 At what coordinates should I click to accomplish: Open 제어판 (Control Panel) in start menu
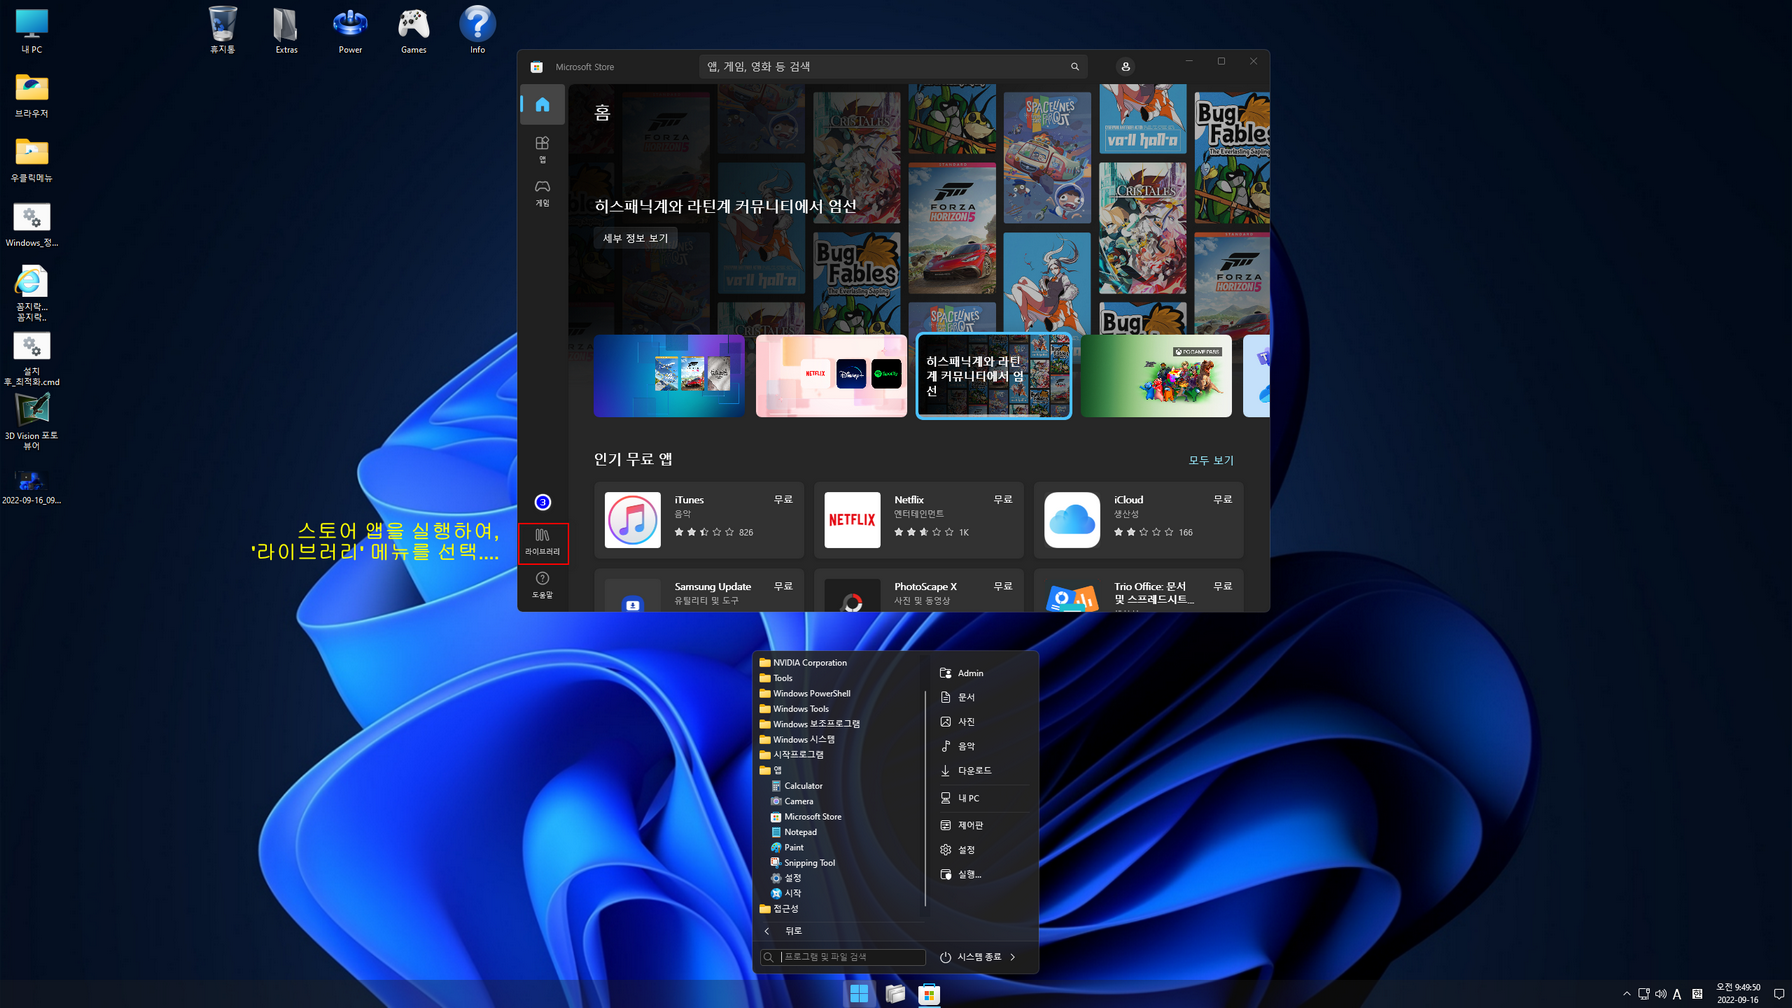coord(962,825)
